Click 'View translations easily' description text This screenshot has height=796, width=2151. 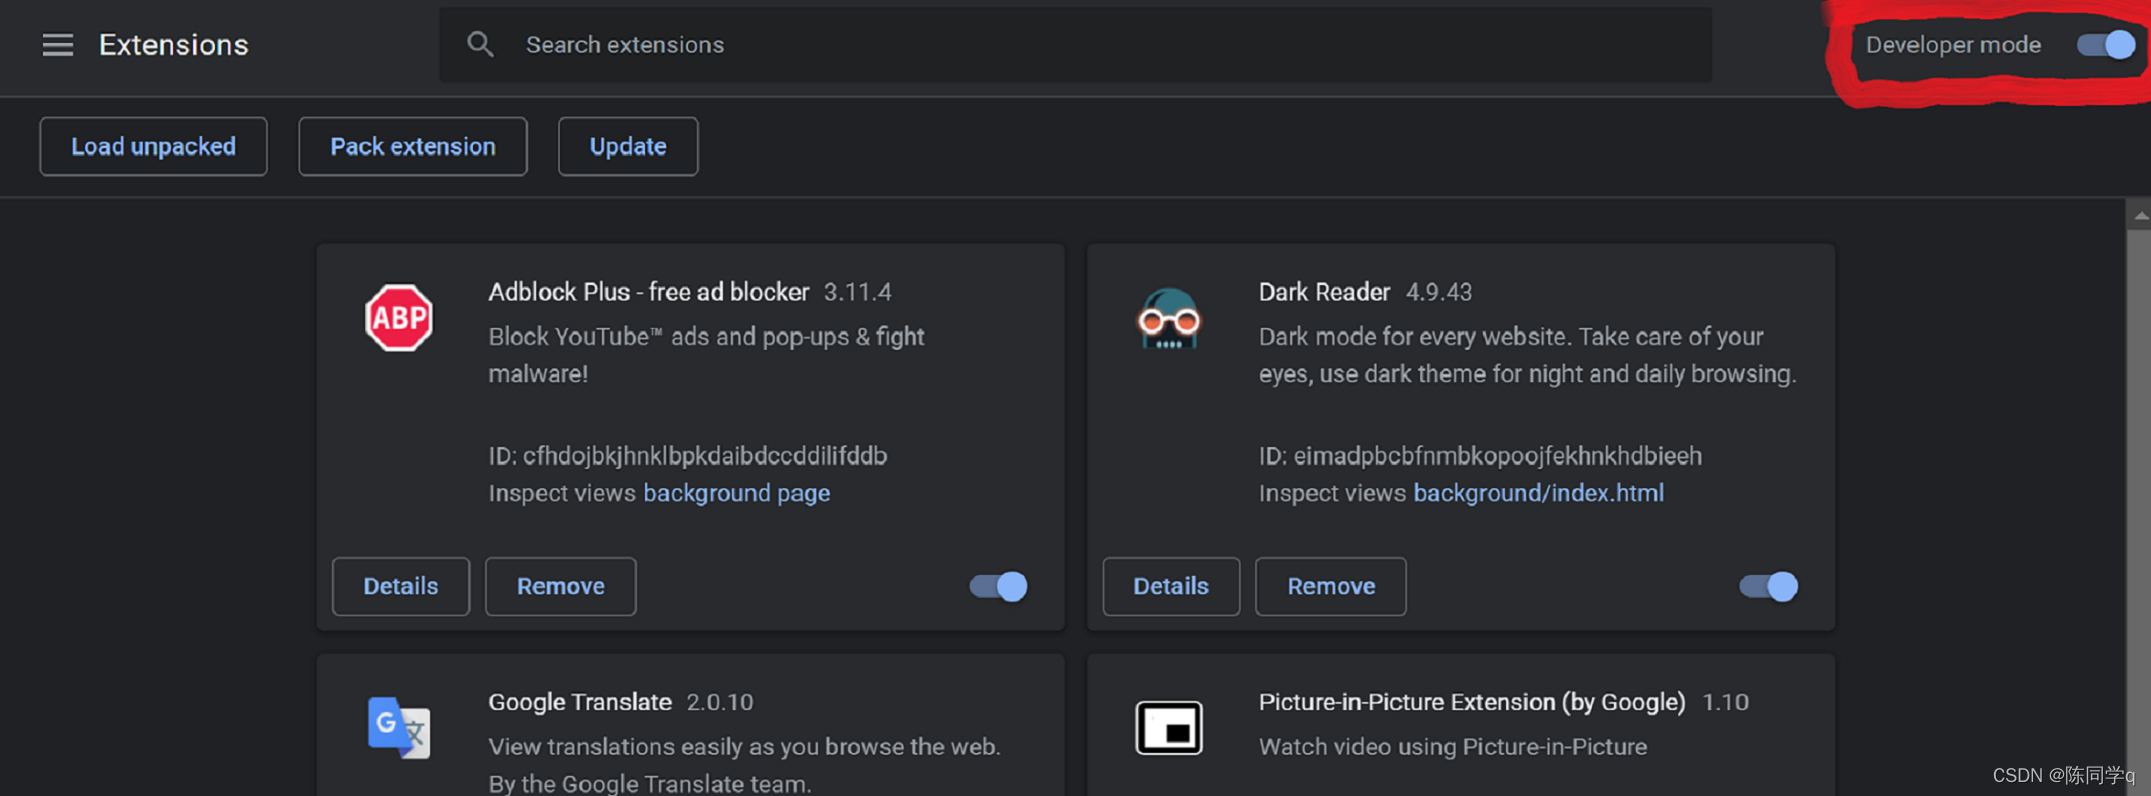(744, 764)
